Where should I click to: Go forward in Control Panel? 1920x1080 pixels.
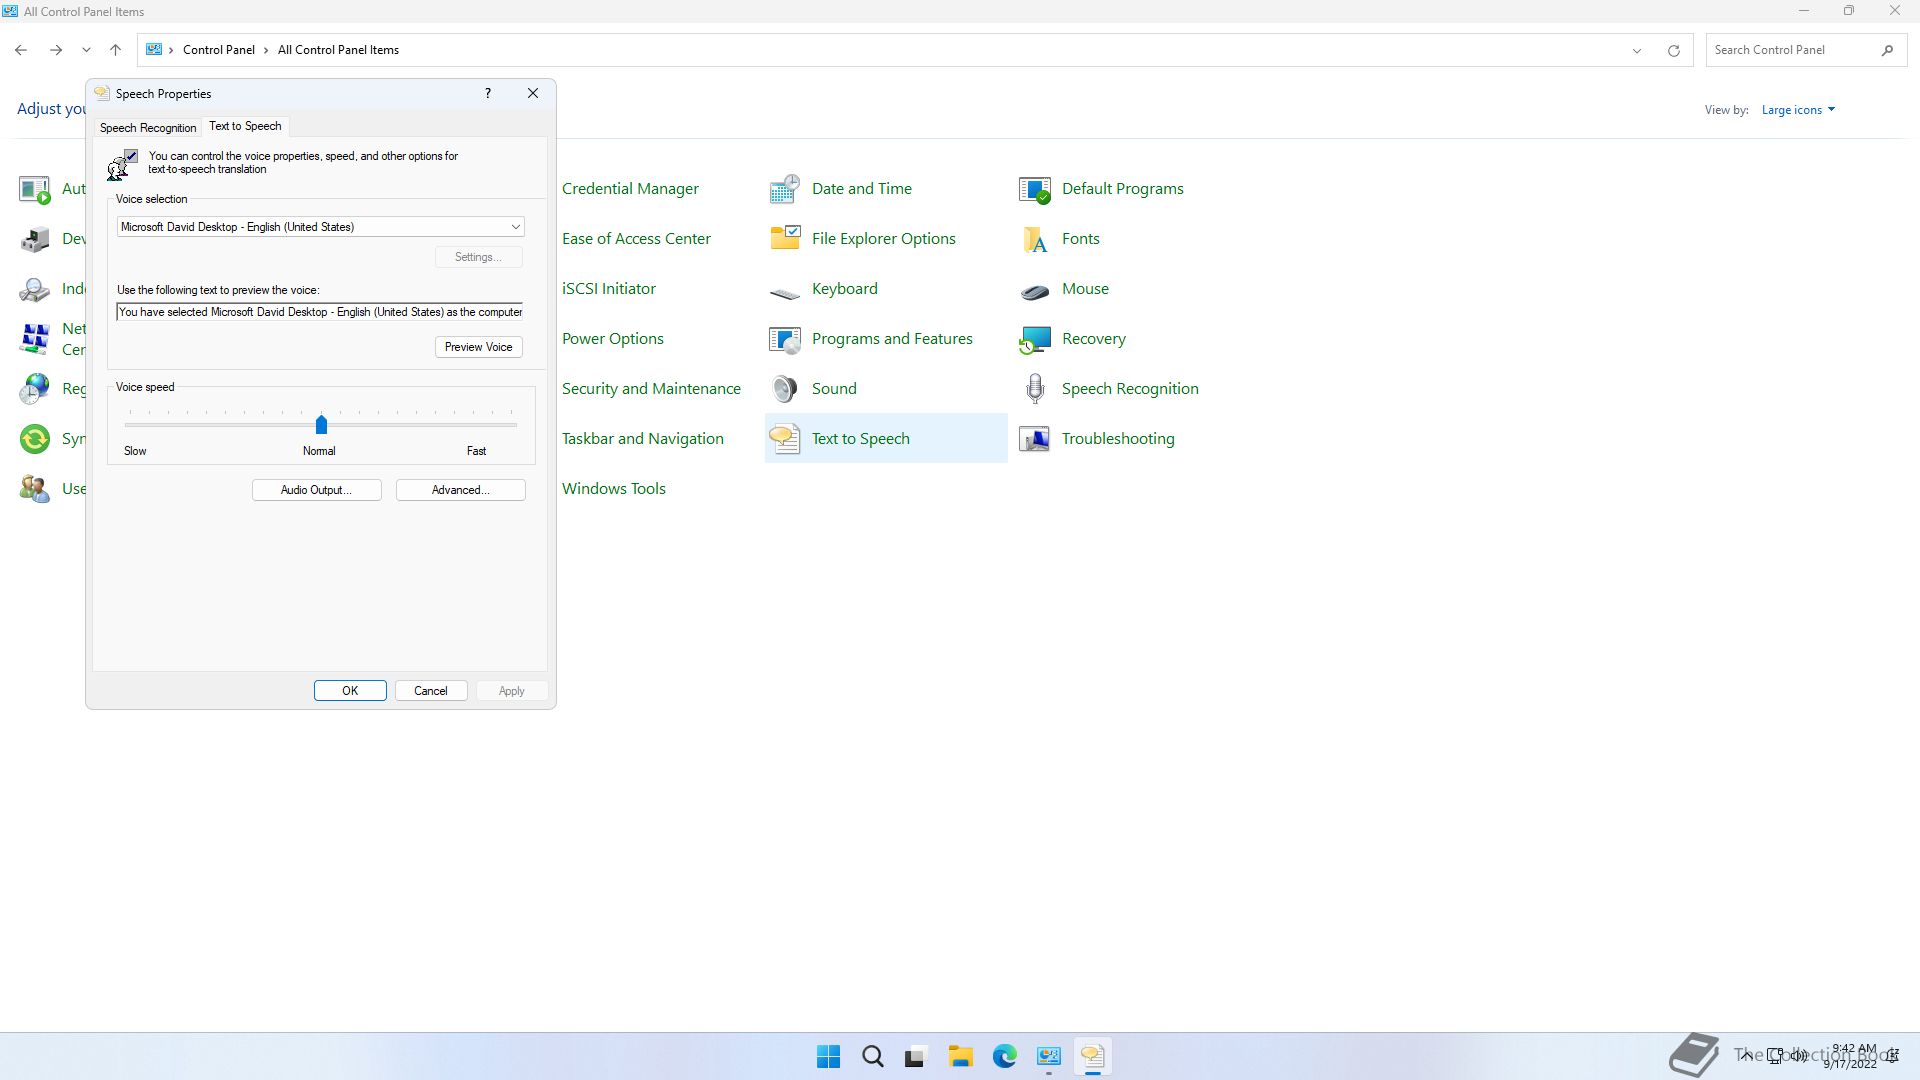pos(56,50)
